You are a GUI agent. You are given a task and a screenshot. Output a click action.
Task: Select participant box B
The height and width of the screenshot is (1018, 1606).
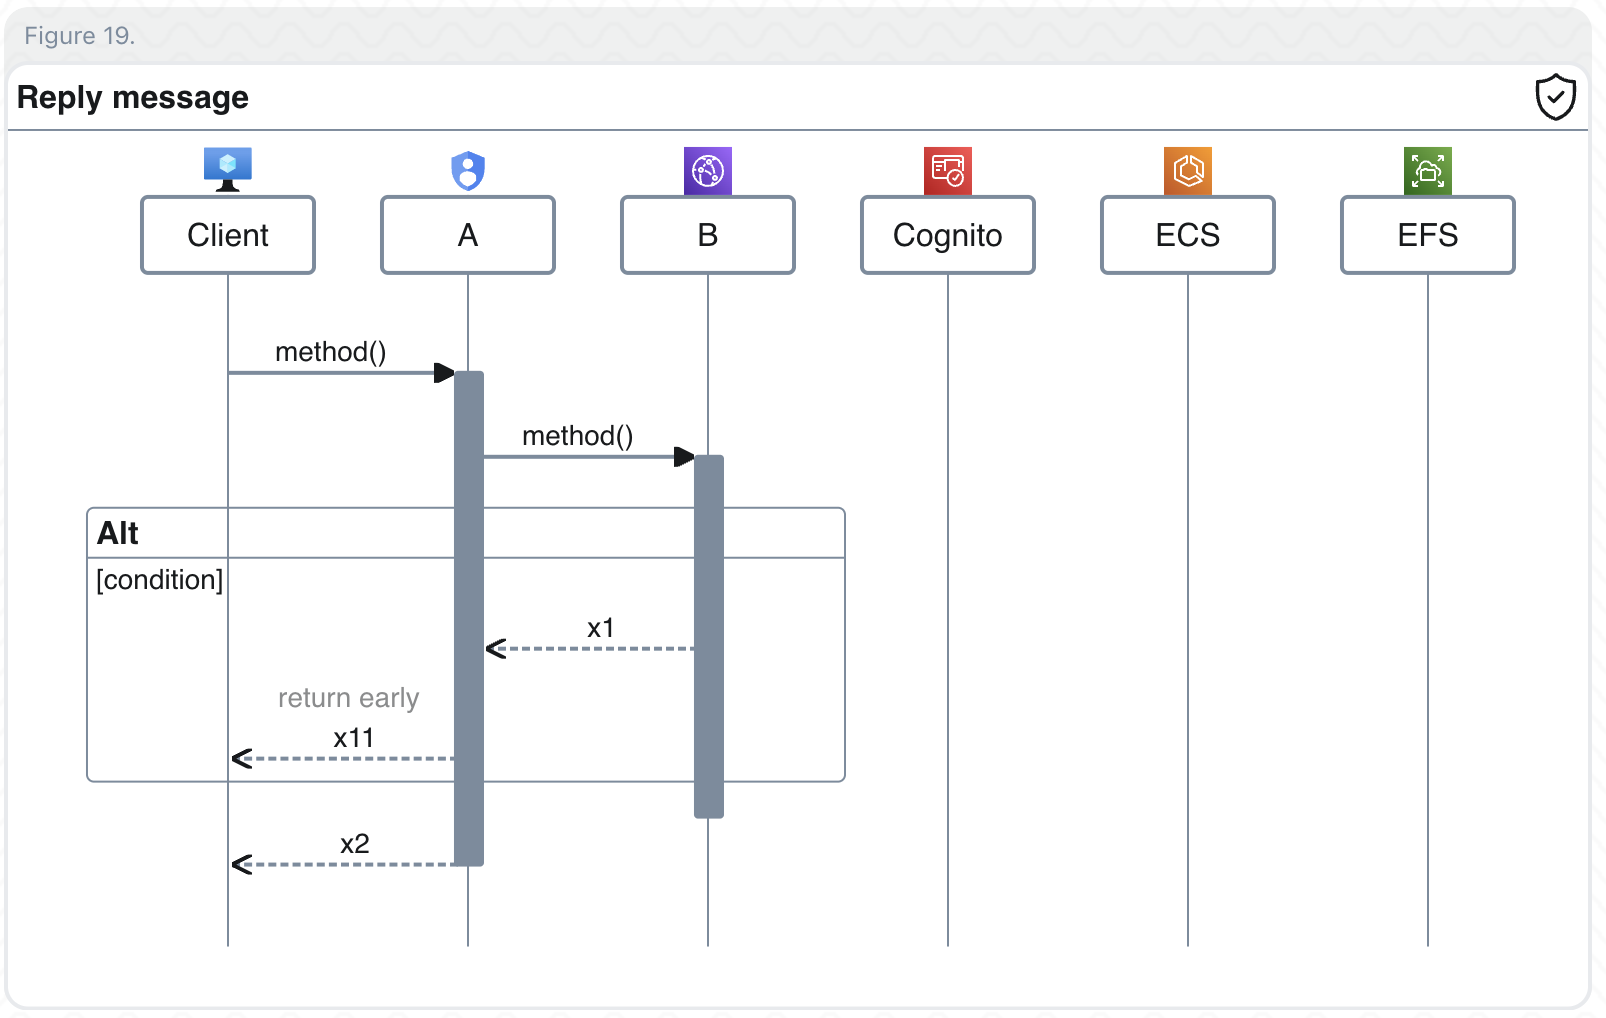tap(708, 235)
